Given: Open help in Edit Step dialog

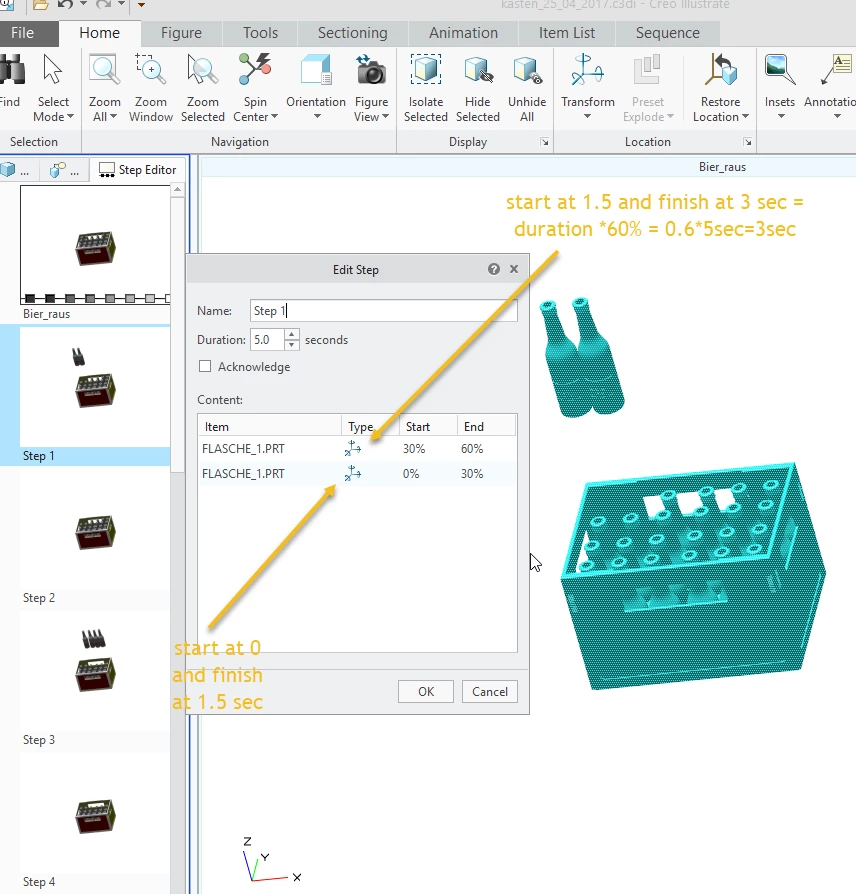Looking at the screenshot, I should pos(494,269).
